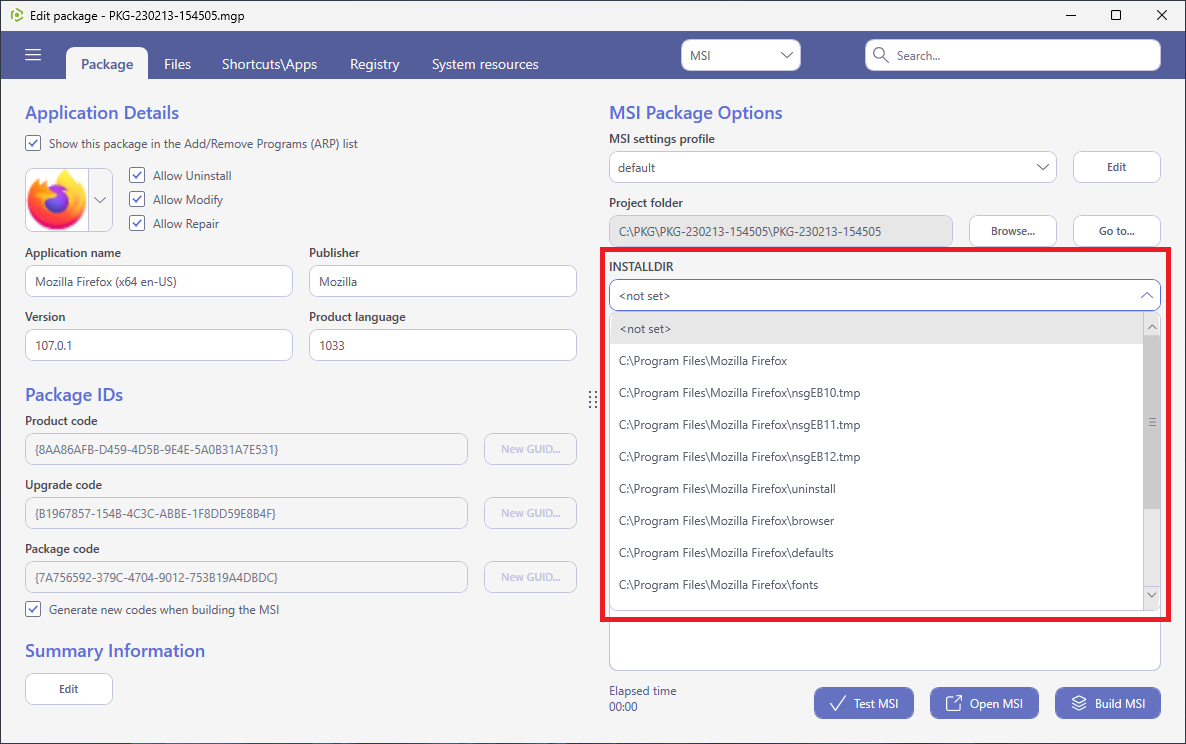Collapse the INSTALLDIR dropdown

[1147, 296]
